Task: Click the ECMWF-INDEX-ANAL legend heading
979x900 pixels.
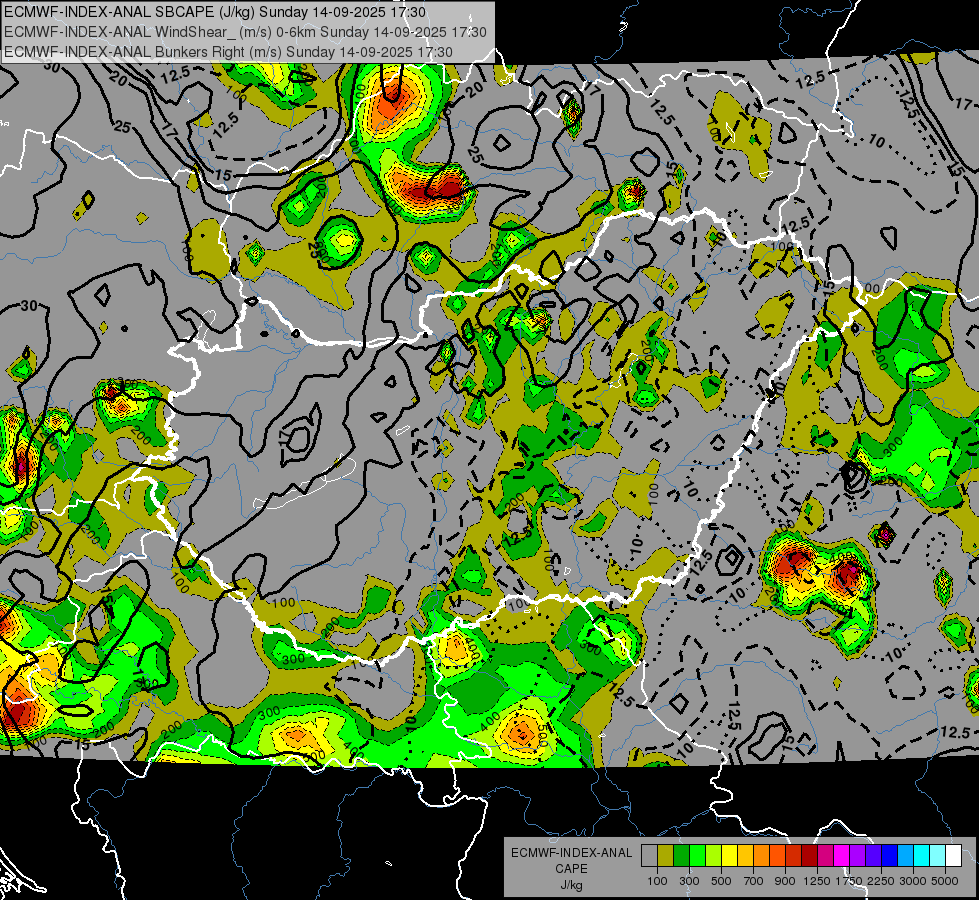Action: tap(571, 853)
